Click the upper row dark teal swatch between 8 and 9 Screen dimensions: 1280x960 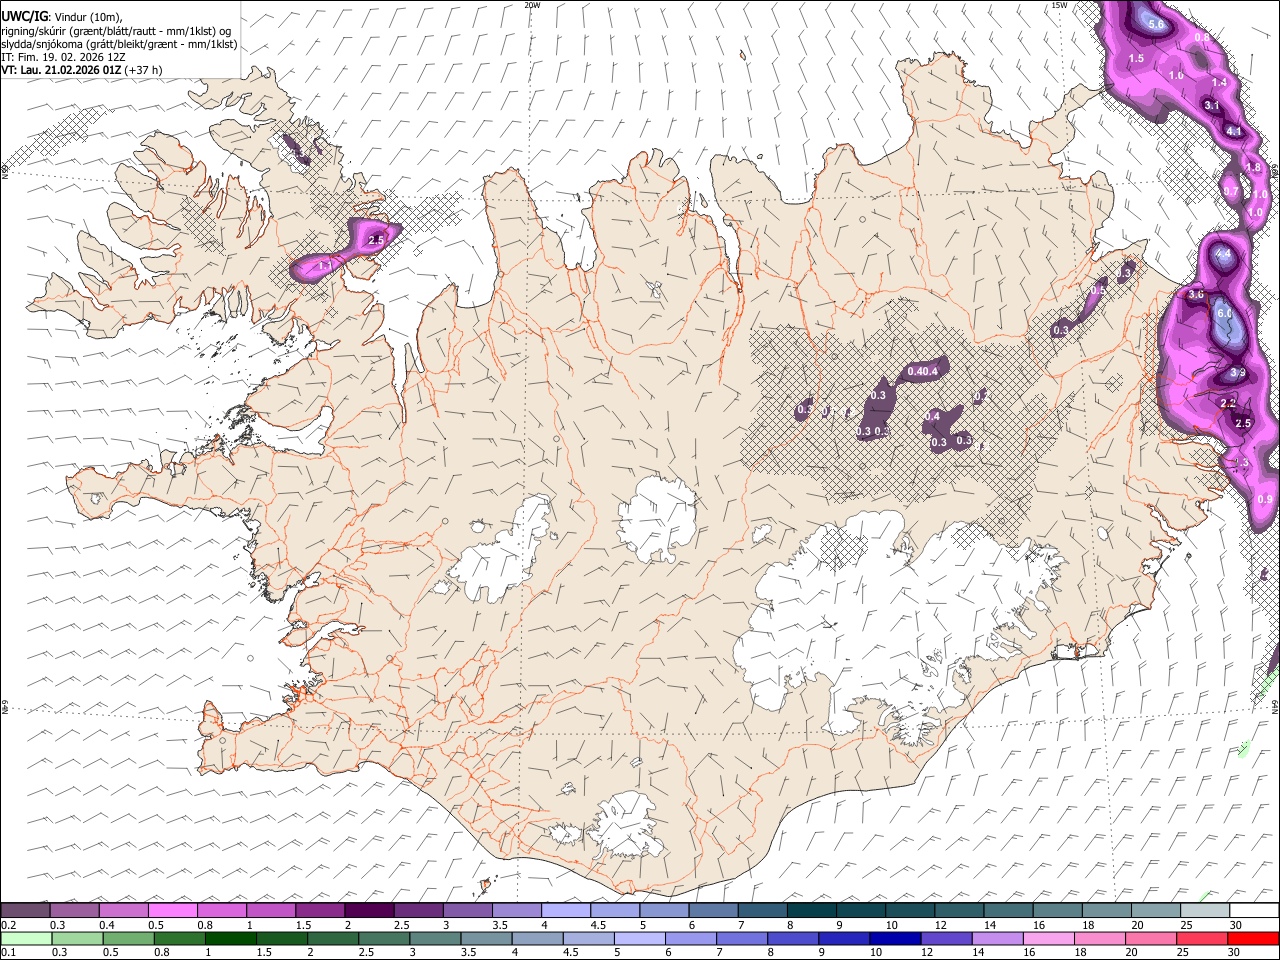click(812, 910)
